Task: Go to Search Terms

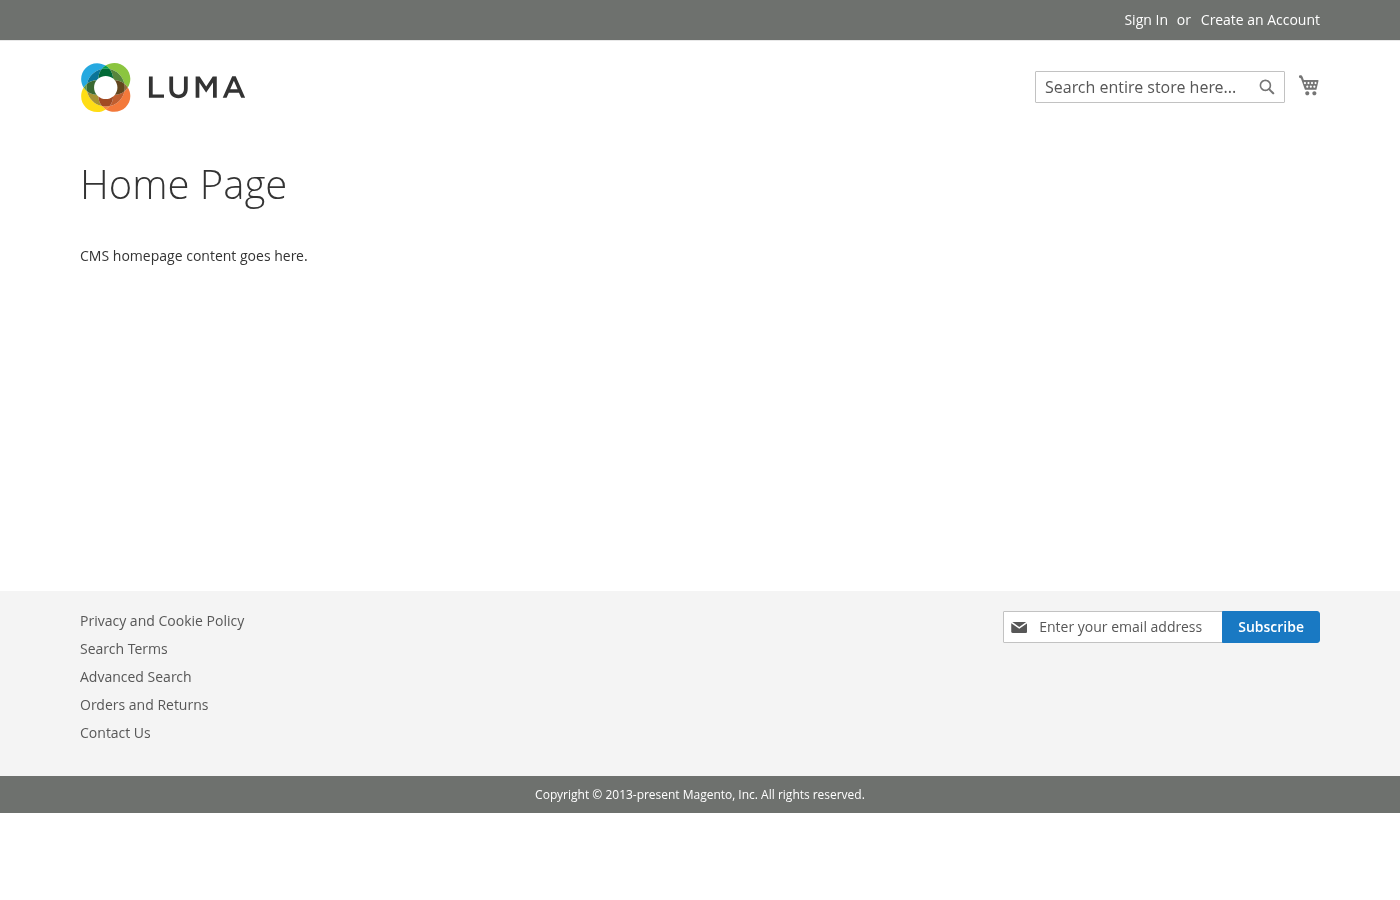Action: [x=124, y=649]
